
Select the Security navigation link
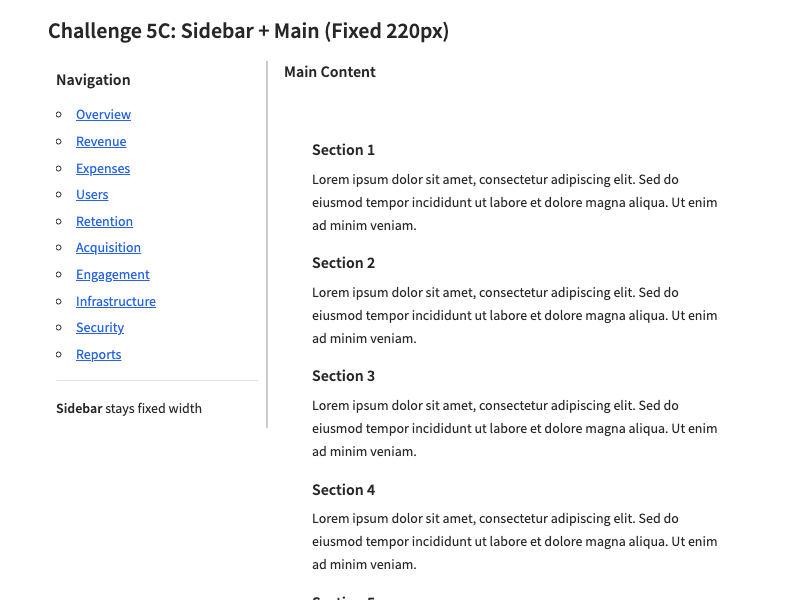click(100, 328)
